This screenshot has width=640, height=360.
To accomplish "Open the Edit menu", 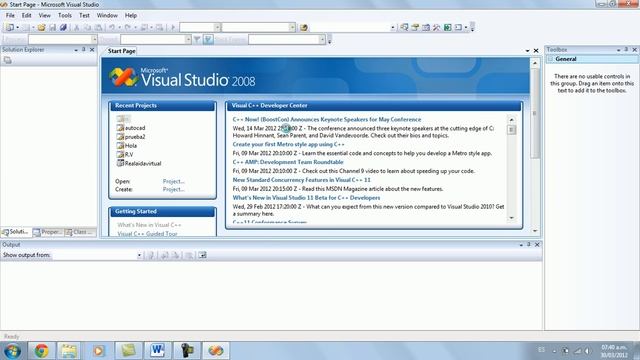I will [x=27, y=15].
